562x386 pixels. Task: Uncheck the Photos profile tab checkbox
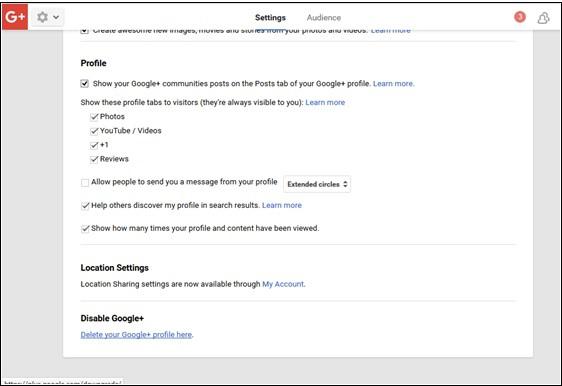click(94, 116)
